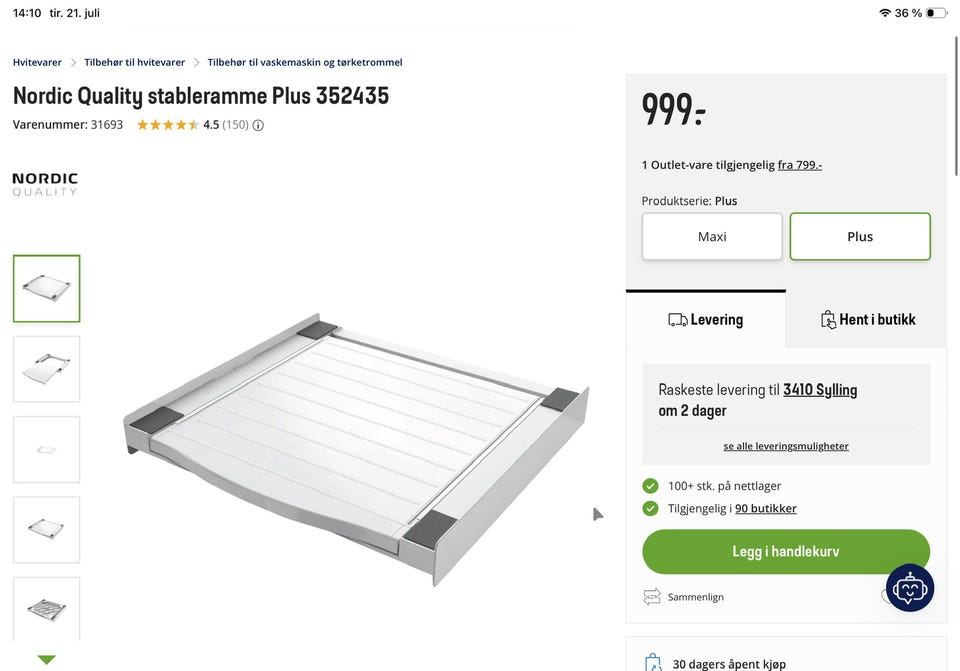
Task: Open Tilbehør til hvitevarer breadcrumb
Action: 134,62
